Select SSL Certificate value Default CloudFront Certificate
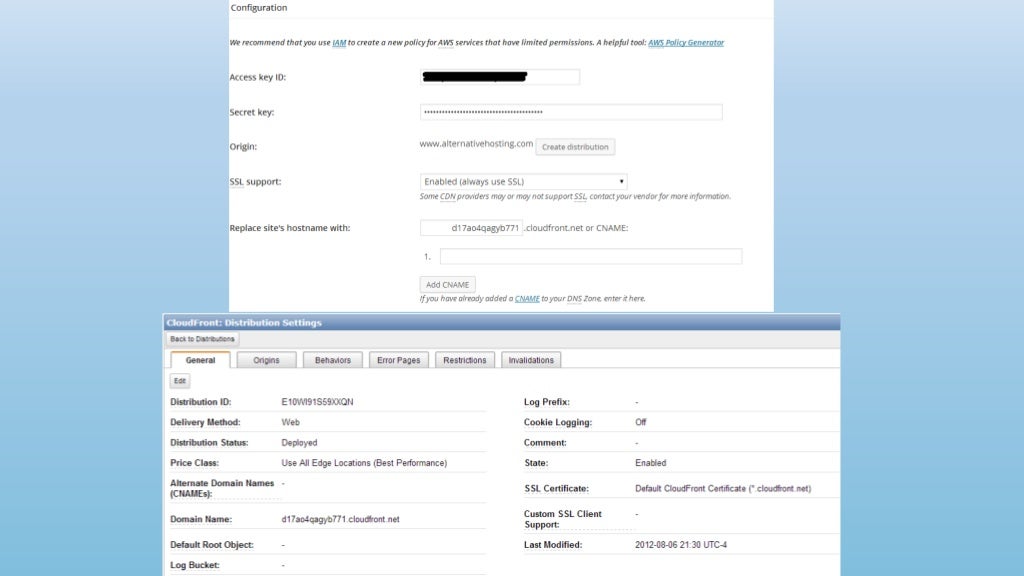The width and height of the screenshot is (1024, 576). [723, 488]
